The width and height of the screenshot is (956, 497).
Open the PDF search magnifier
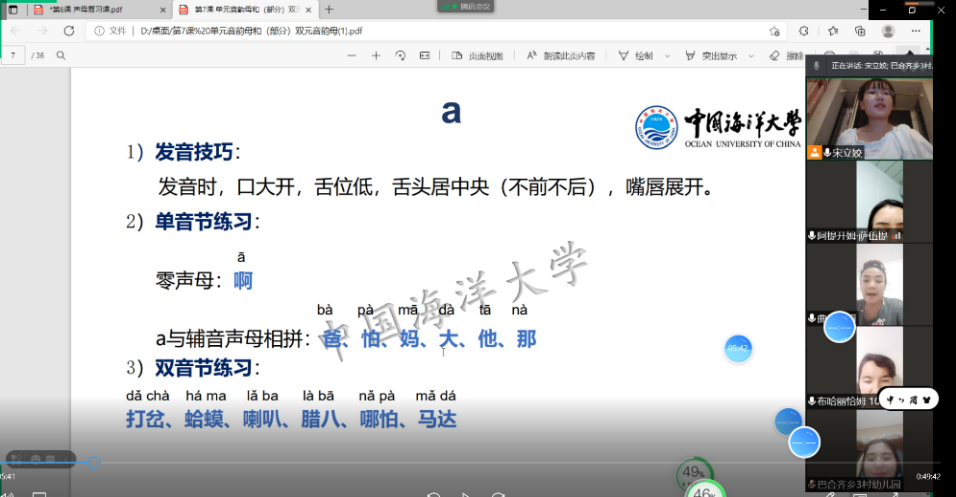coord(61,55)
